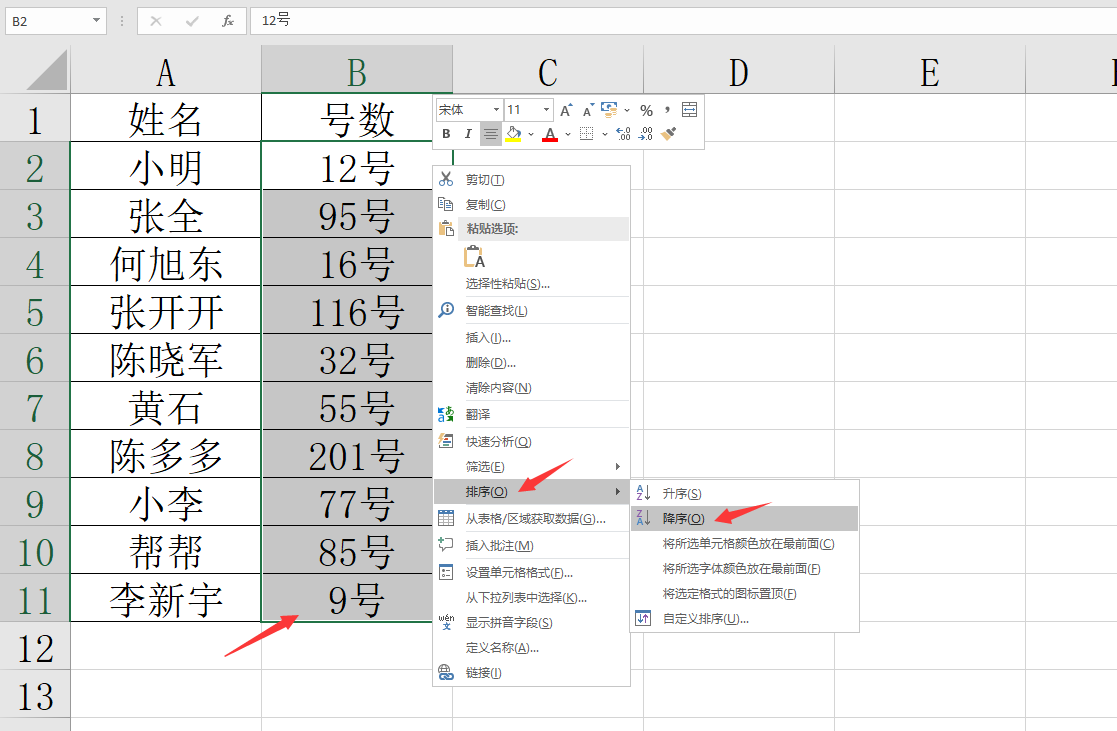The height and width of the screenshot is (731, 1117).
Task: Click header cell 姓名
Action: [166, 118]
